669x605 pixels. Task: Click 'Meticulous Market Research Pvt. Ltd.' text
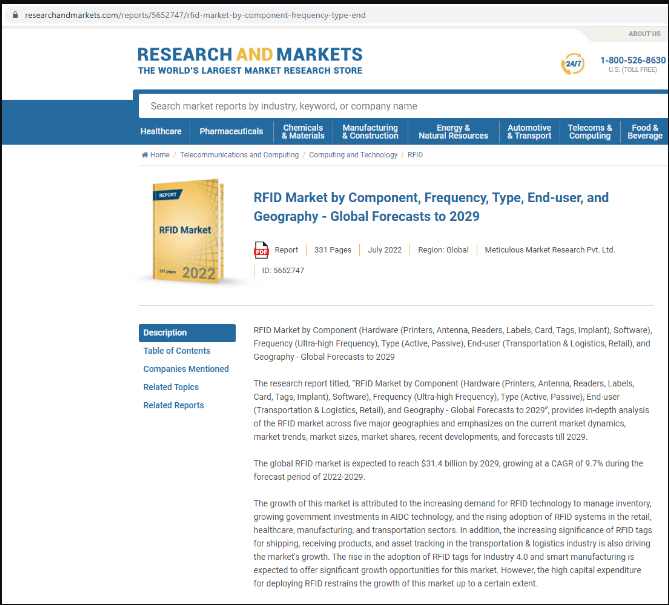click(550, 250)
